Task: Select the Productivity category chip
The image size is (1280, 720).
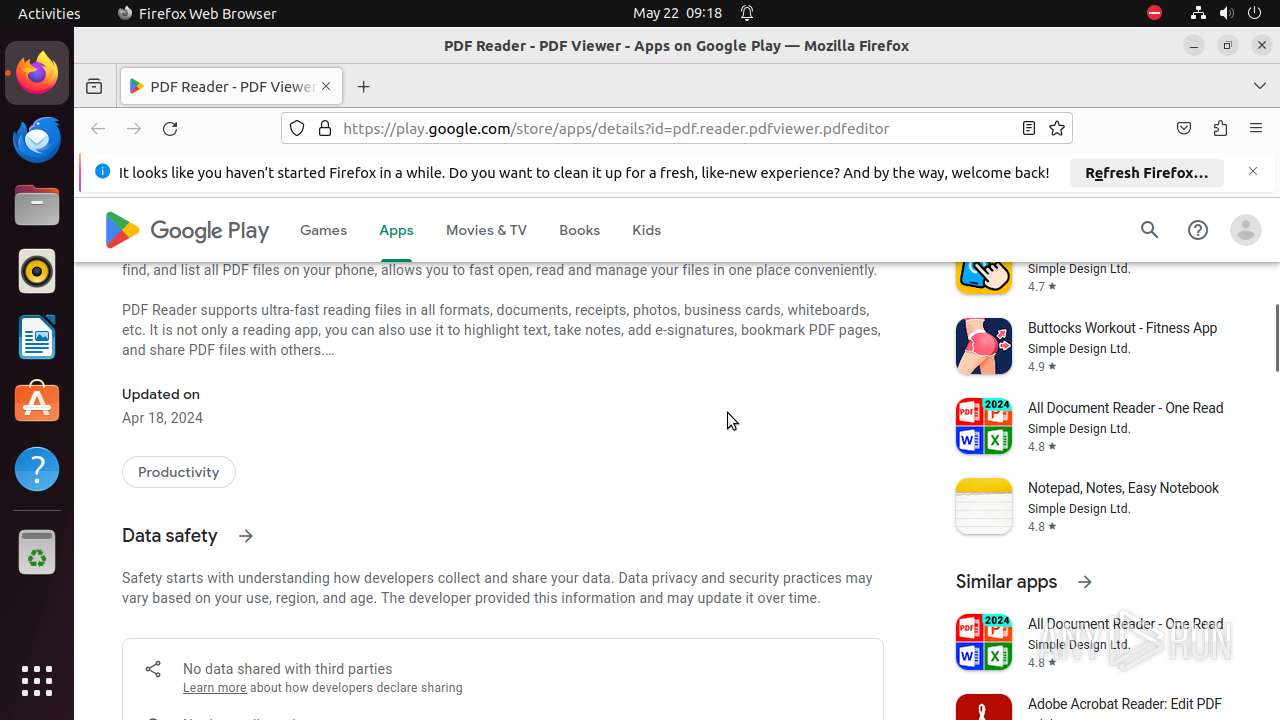Action: click(x=178, y=472)
